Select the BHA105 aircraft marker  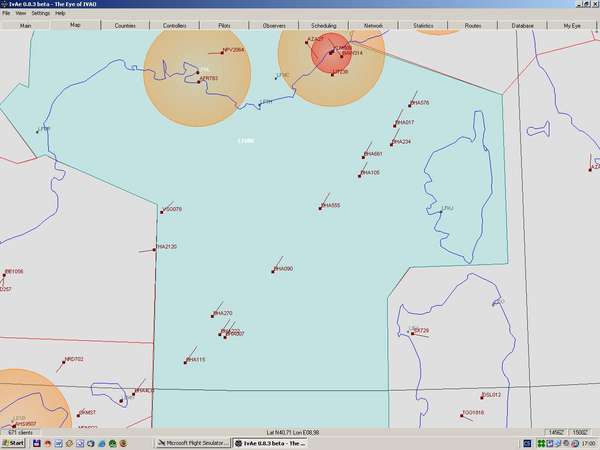click(360, 176)
